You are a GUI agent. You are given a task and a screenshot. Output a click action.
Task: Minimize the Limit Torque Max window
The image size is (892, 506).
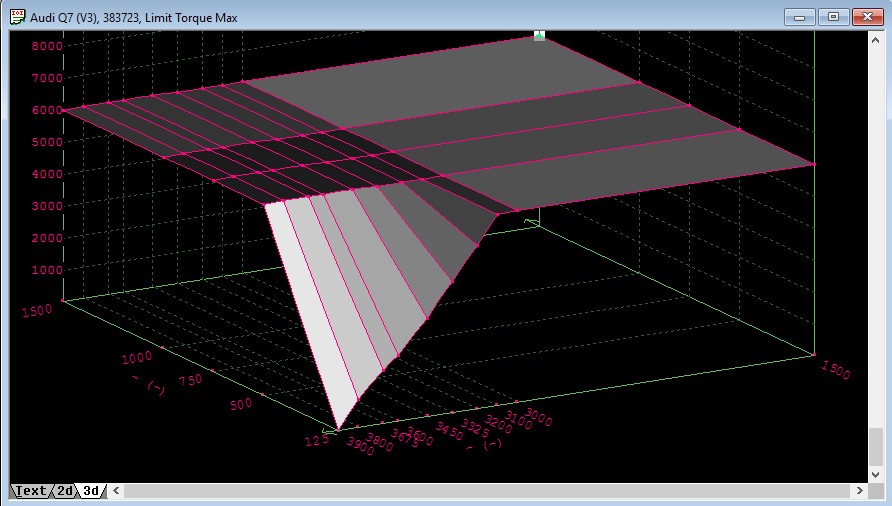click(x=799, y=16)
